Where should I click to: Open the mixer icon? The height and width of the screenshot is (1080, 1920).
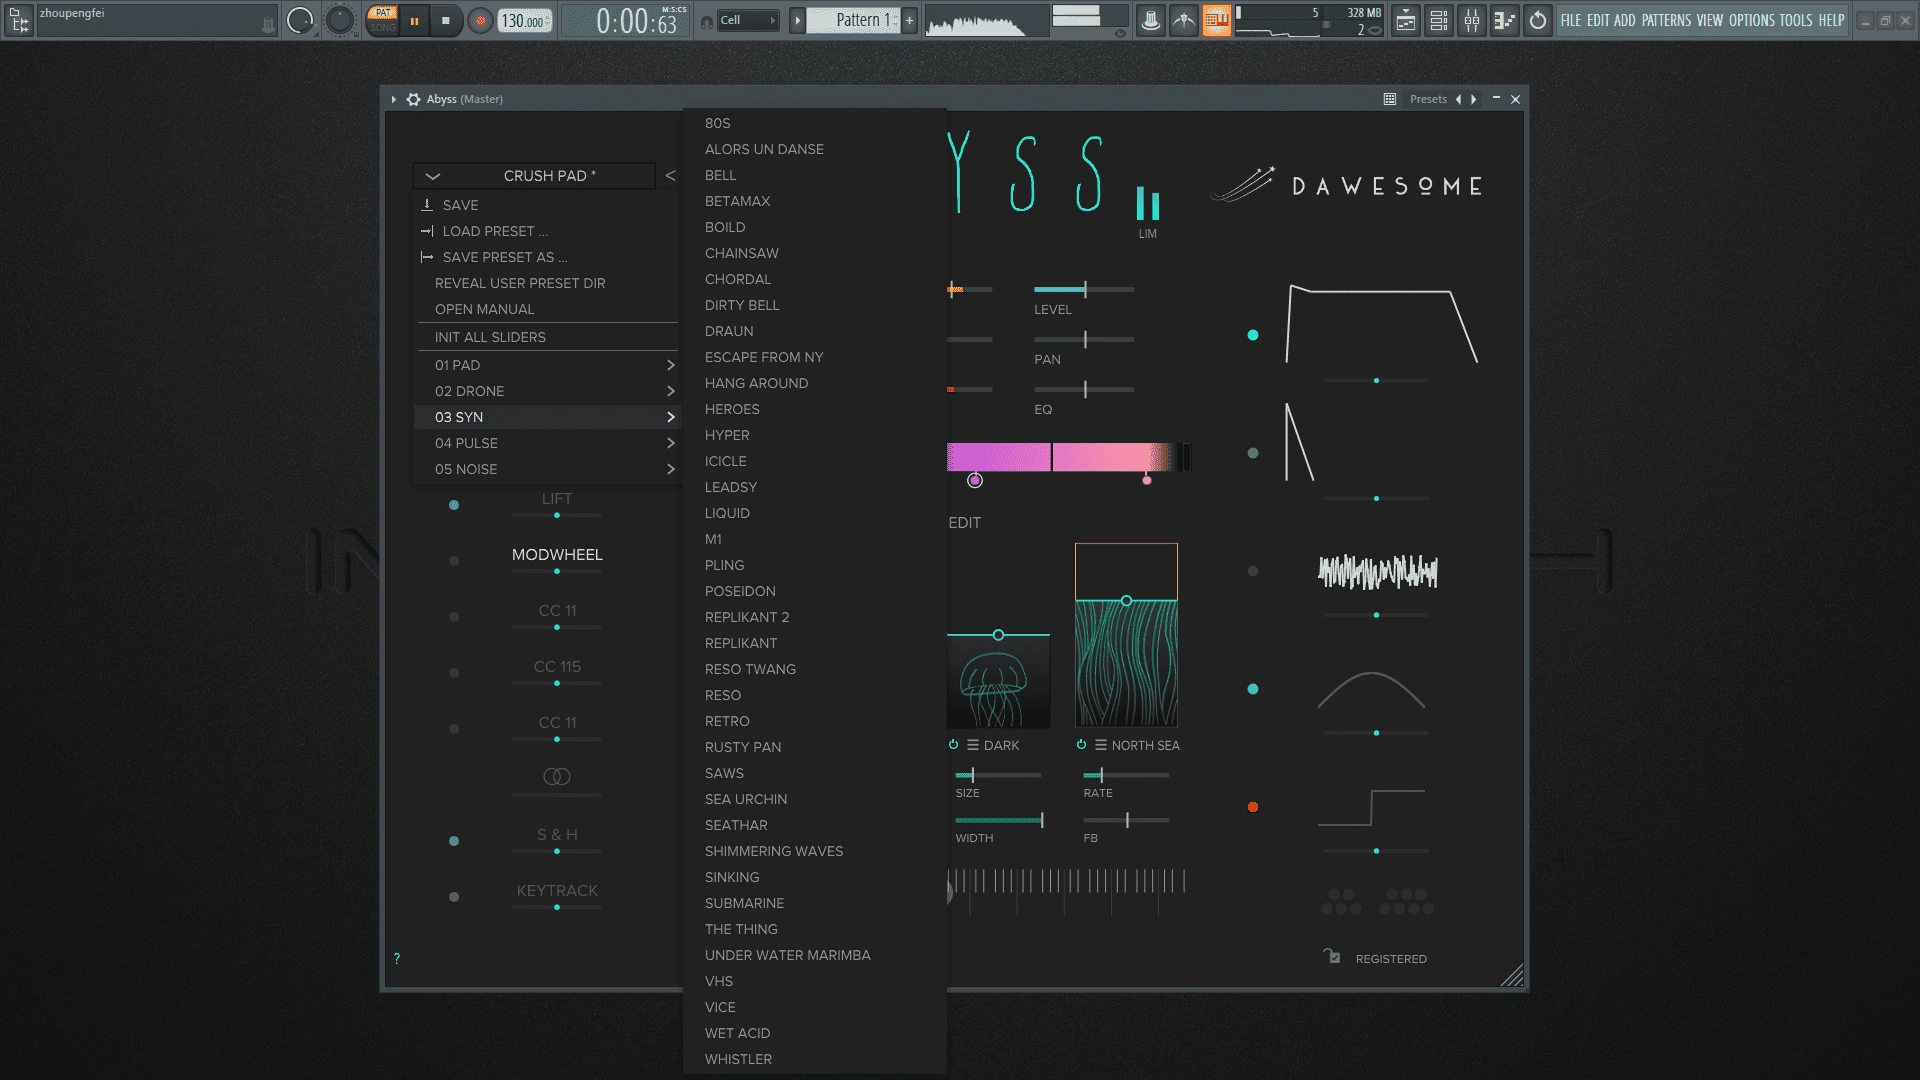(x=1472, y=20)
